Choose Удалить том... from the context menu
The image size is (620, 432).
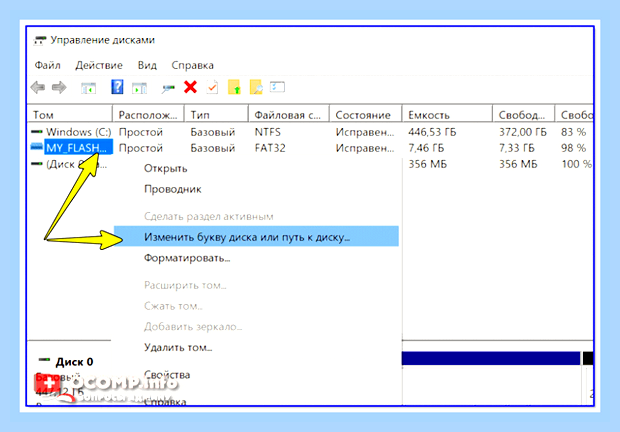(x=178, y=347)
